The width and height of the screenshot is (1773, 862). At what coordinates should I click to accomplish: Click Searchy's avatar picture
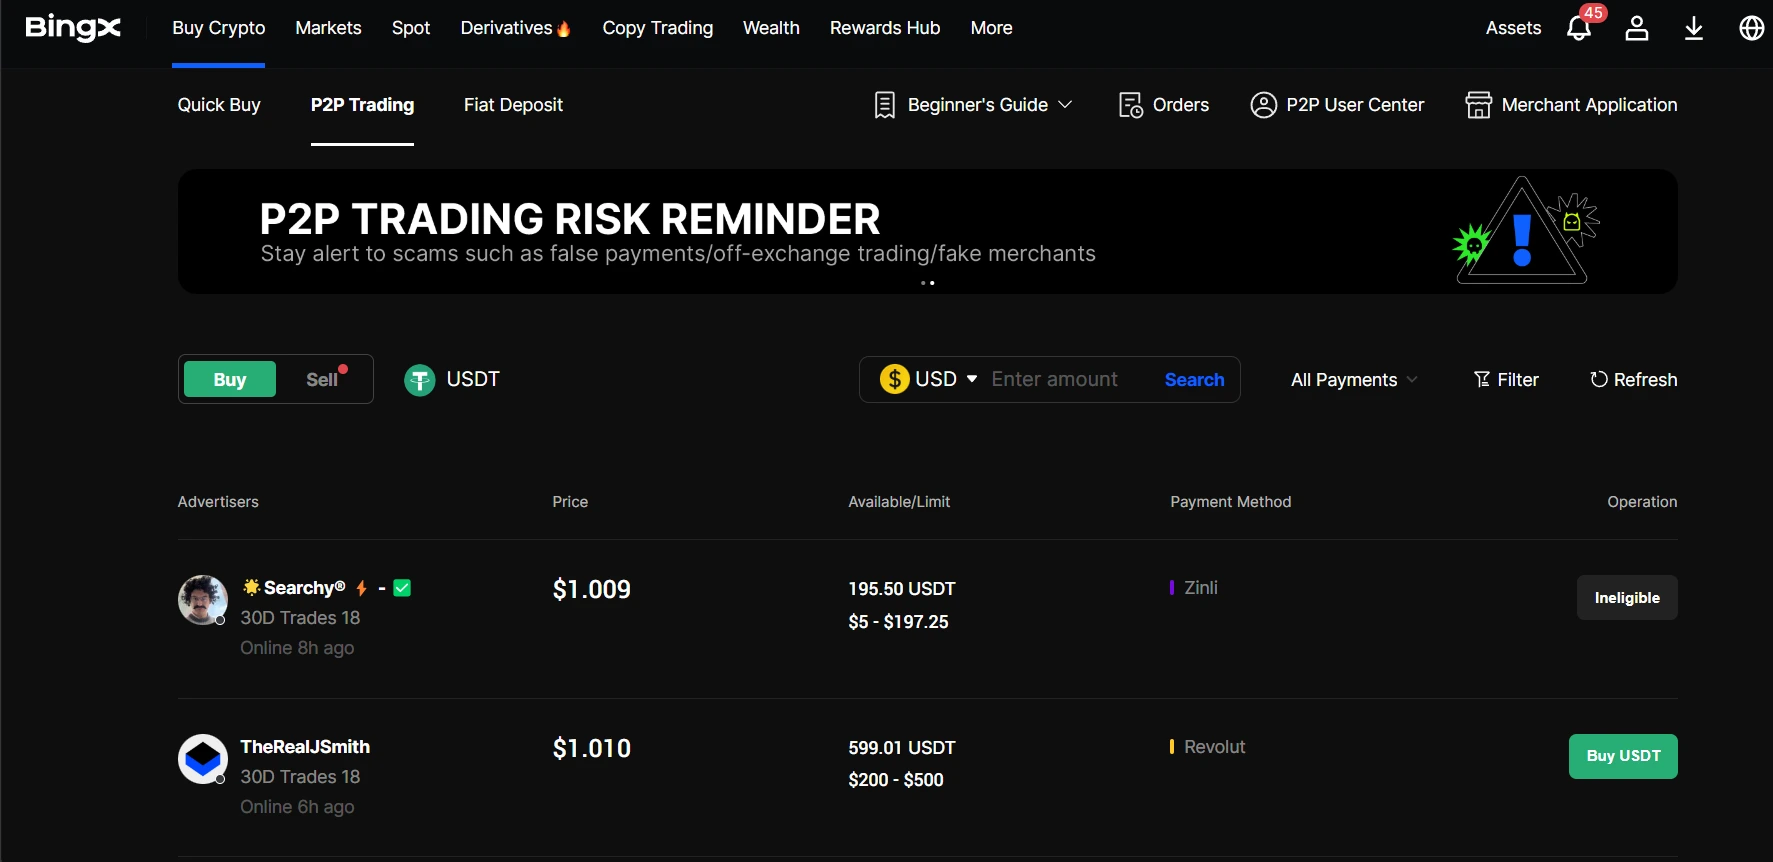(x=203, y=600)
